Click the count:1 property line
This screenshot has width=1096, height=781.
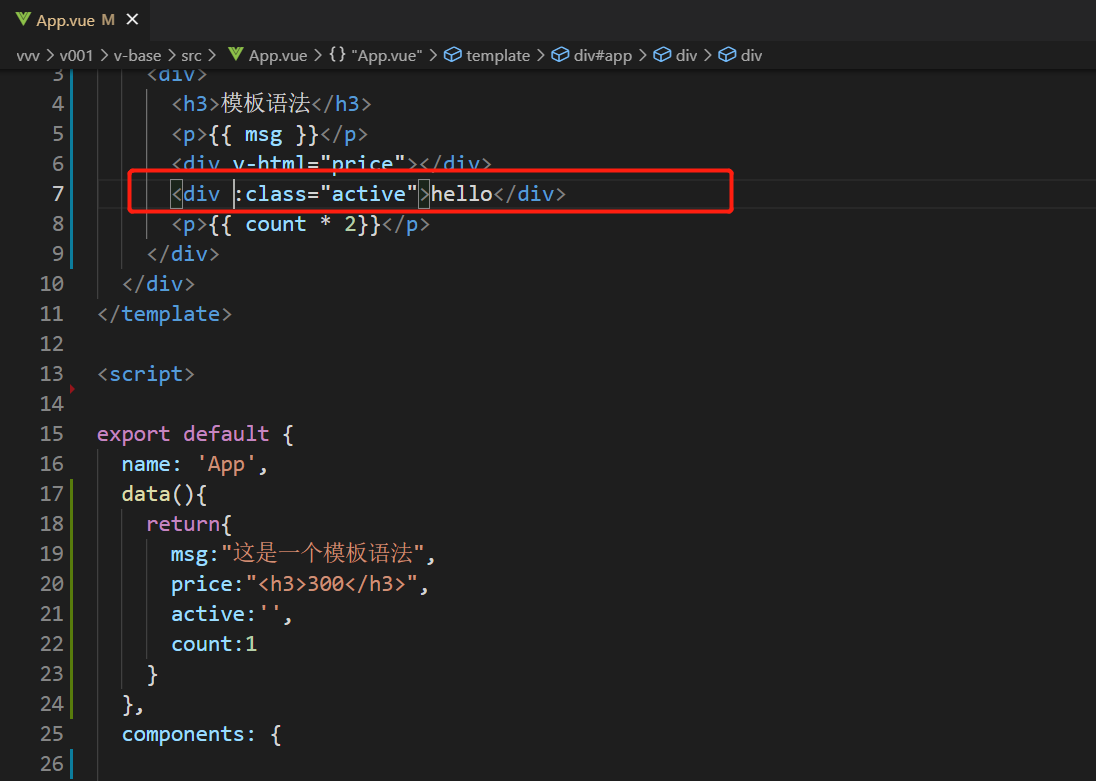tap(214, 644)
